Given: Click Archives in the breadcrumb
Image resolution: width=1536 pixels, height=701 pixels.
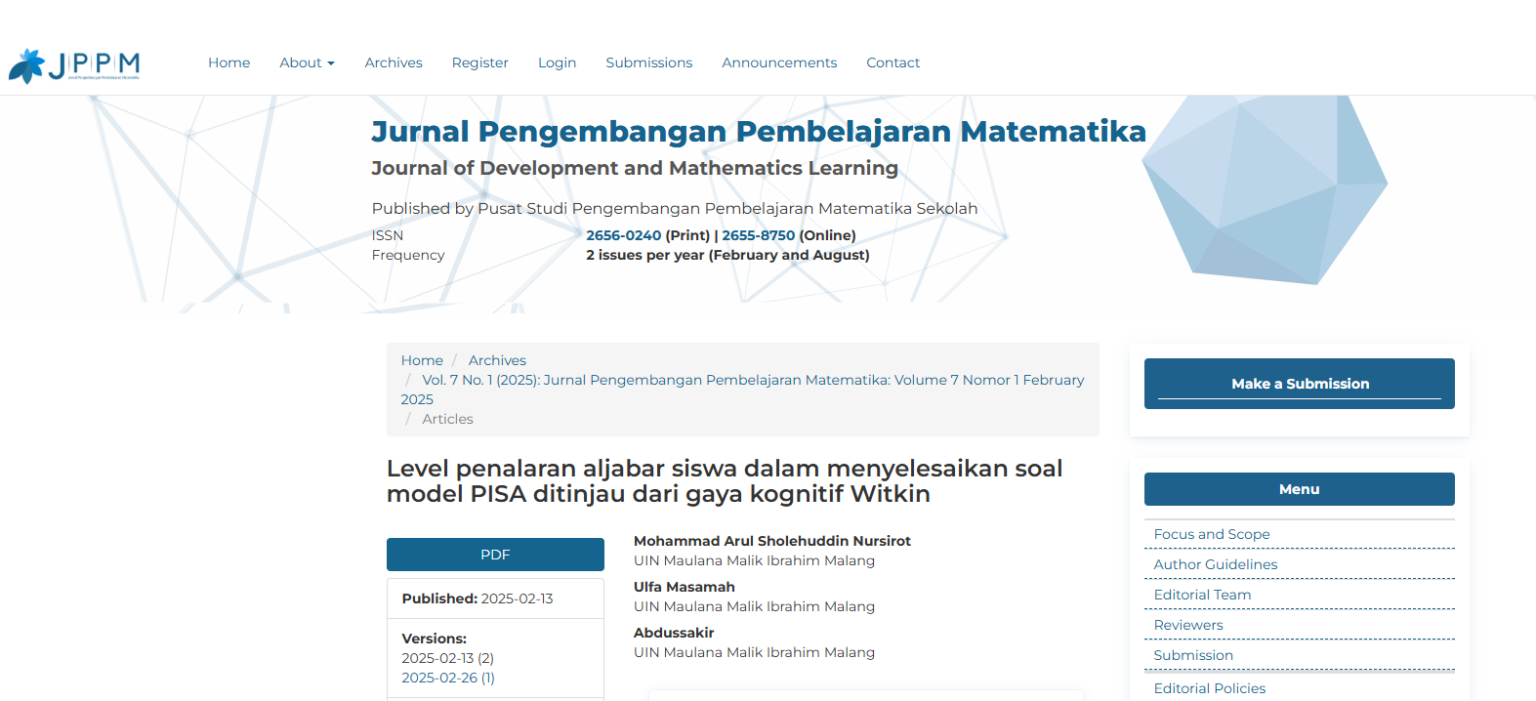Looking at the screenshot, I should (x=497, y=360).
